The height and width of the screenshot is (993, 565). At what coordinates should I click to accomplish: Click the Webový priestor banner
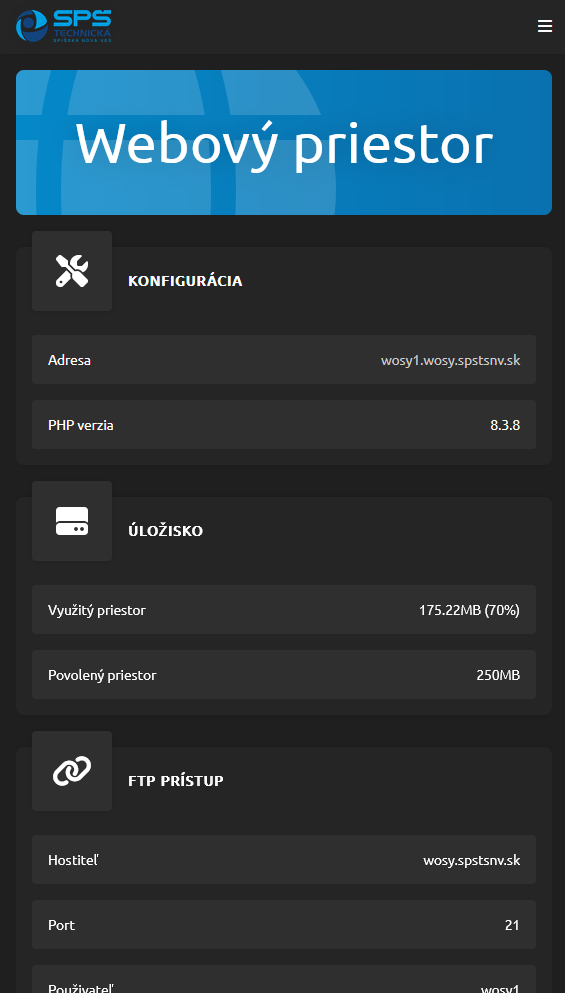coord(284,142)
